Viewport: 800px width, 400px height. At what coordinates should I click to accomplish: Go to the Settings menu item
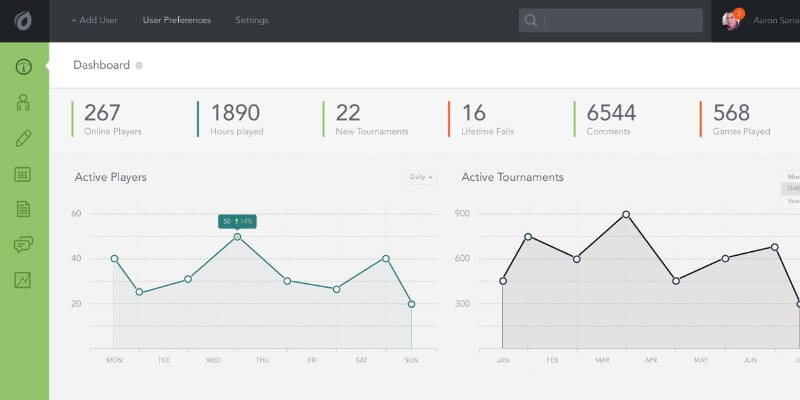tap(252, 20)
